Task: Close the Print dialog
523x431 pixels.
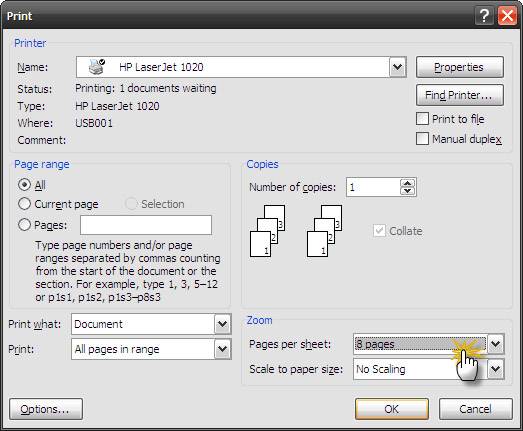Action: (507, 16)
